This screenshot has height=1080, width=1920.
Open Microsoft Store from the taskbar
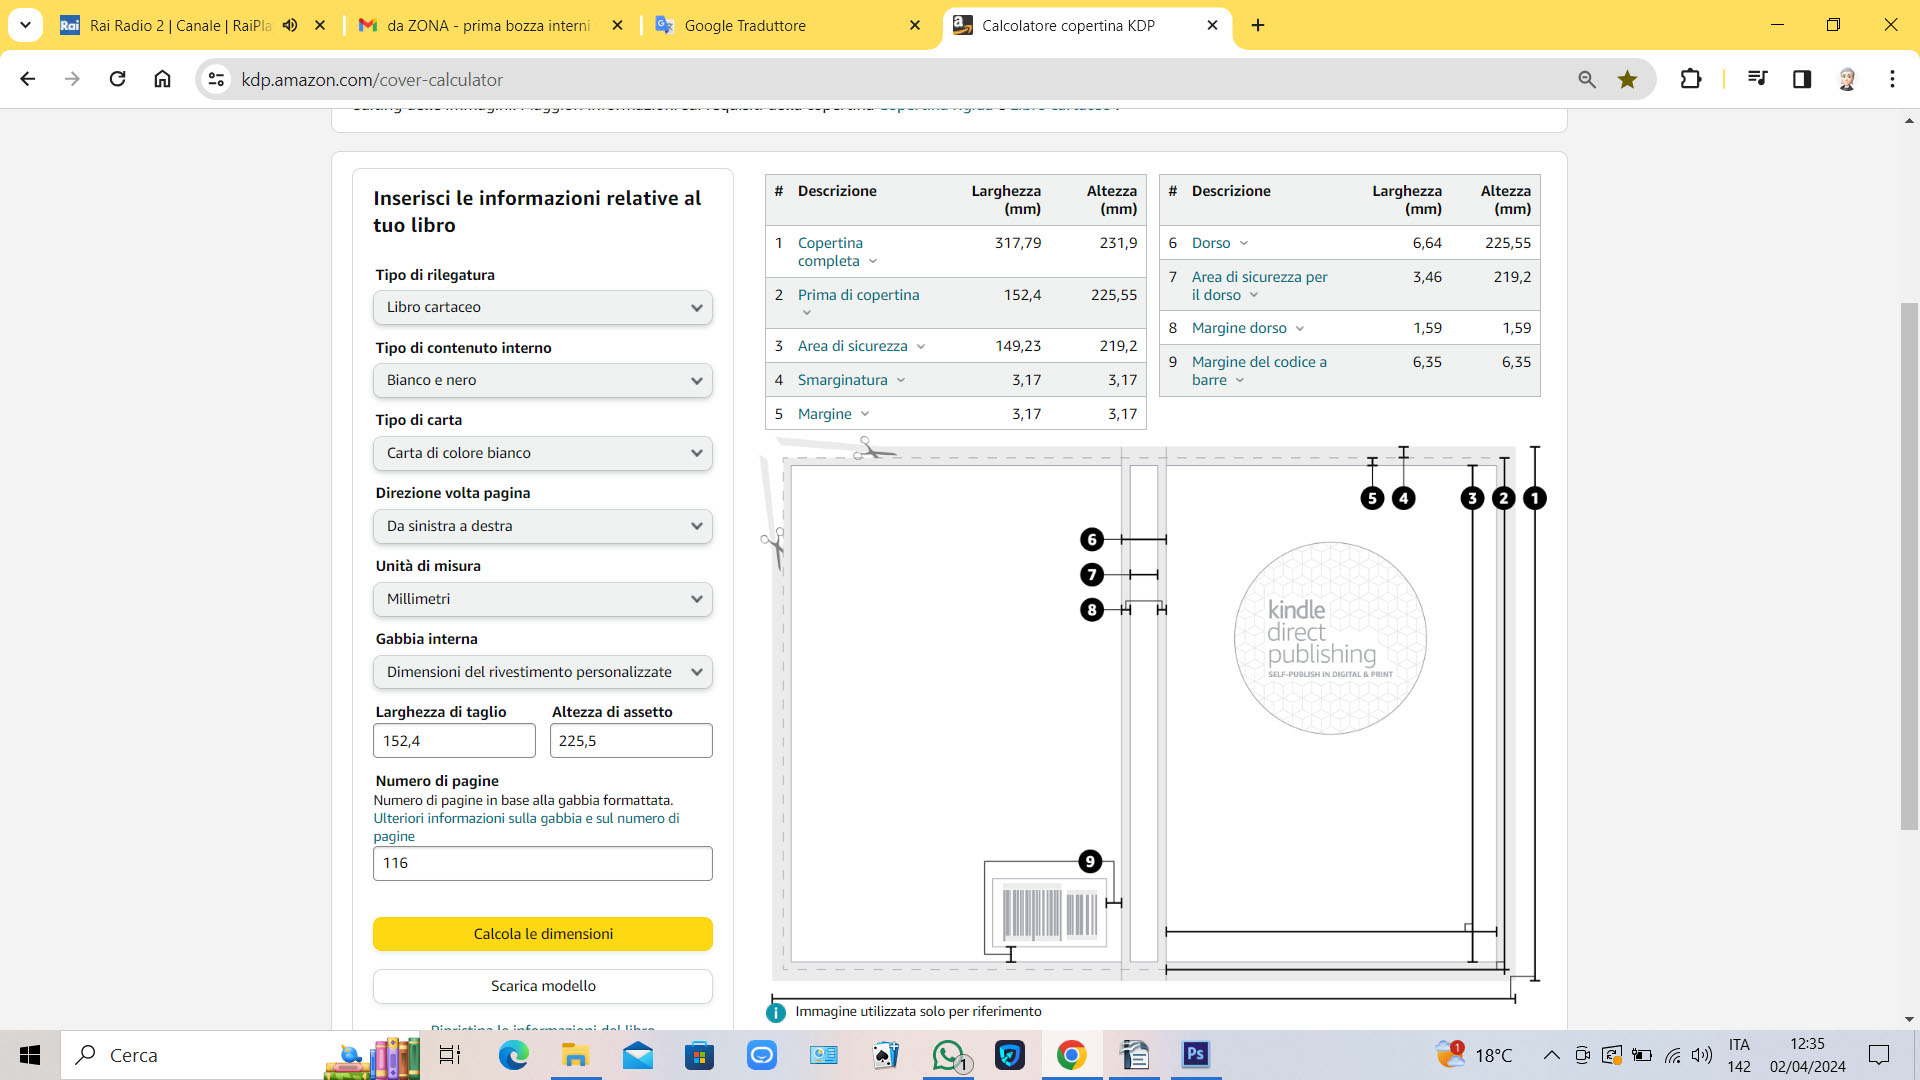pos(699,1055)
